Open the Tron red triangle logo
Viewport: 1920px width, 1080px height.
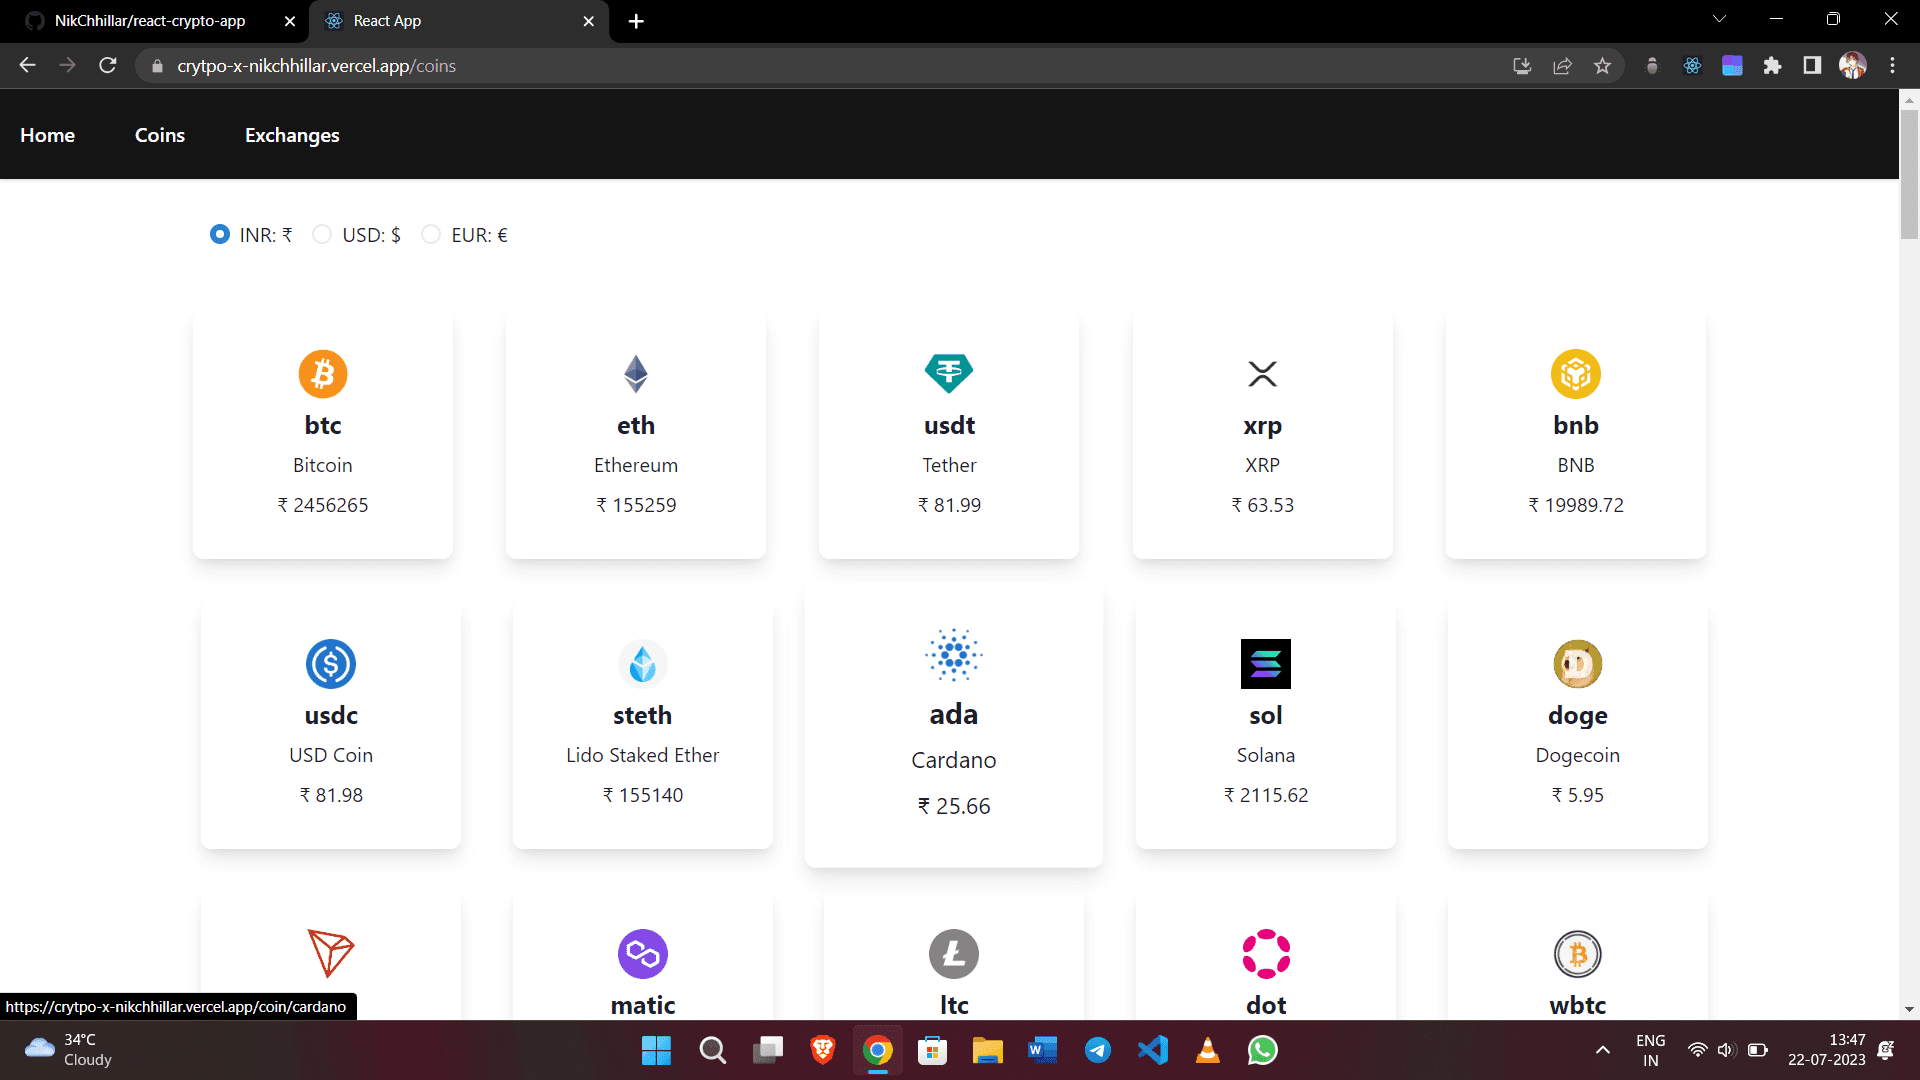(x=331, y=954)
